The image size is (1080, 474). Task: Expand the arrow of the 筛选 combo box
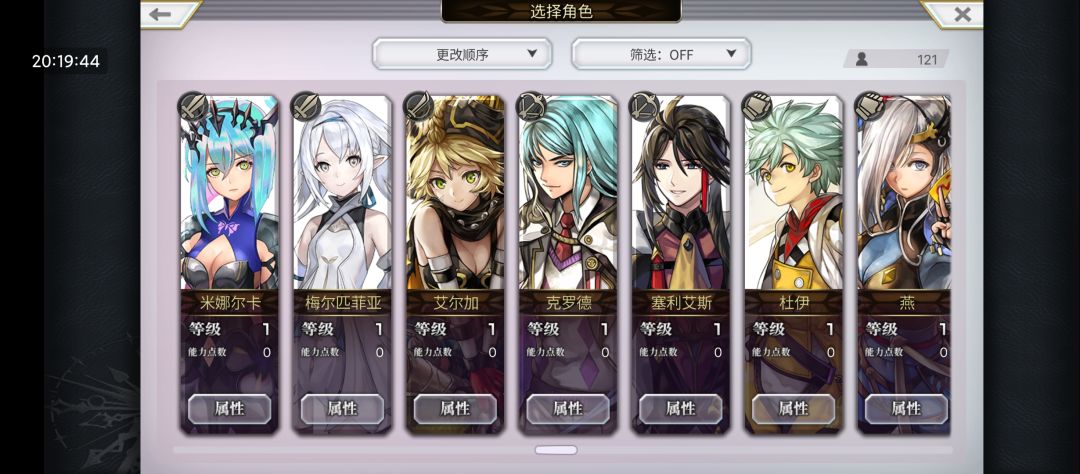(731, 54)
